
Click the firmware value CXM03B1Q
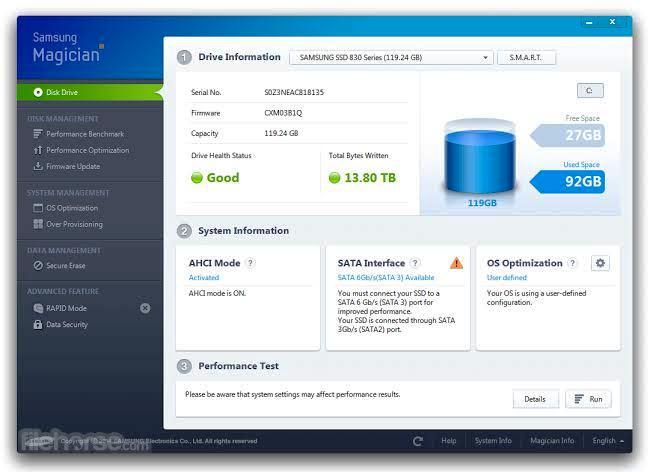point(283,113)
